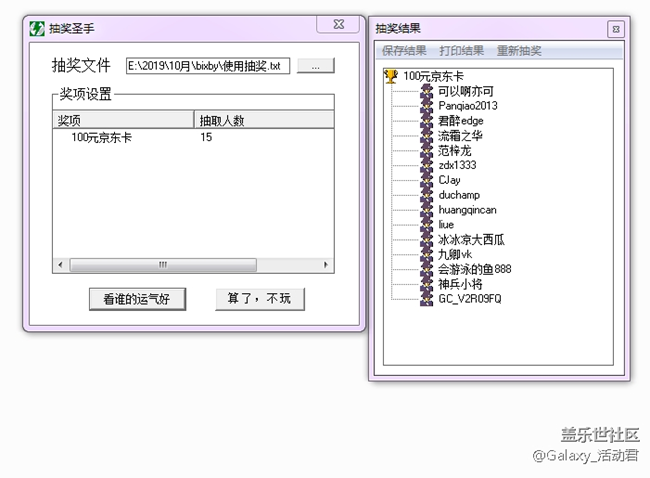
Task: Select winner 流霜之华 in results
Action: (460, 136)
